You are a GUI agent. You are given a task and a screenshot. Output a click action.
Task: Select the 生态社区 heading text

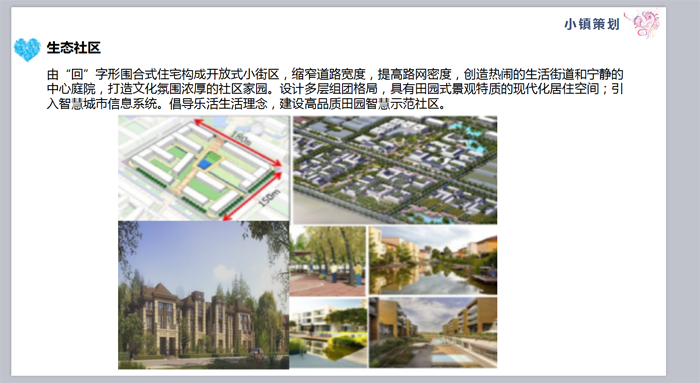(x=74, y=47)
